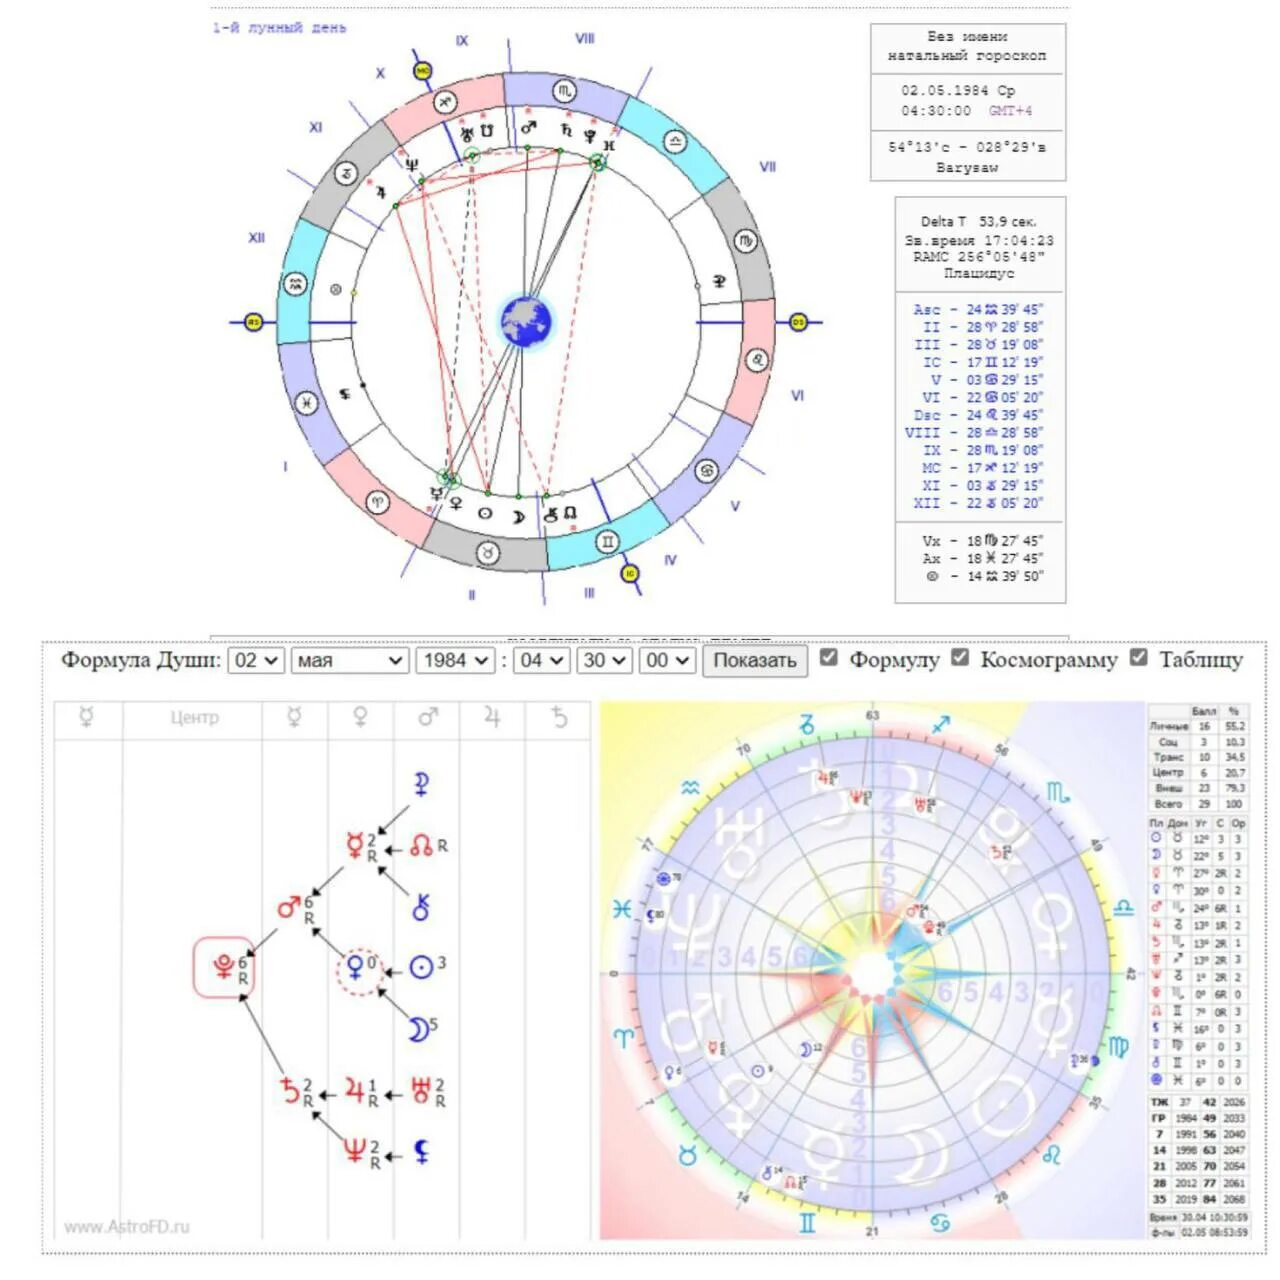1280x1280 pixels.
Task: Click boxed red Pluto in soul formula
Action: coord(224,968)
